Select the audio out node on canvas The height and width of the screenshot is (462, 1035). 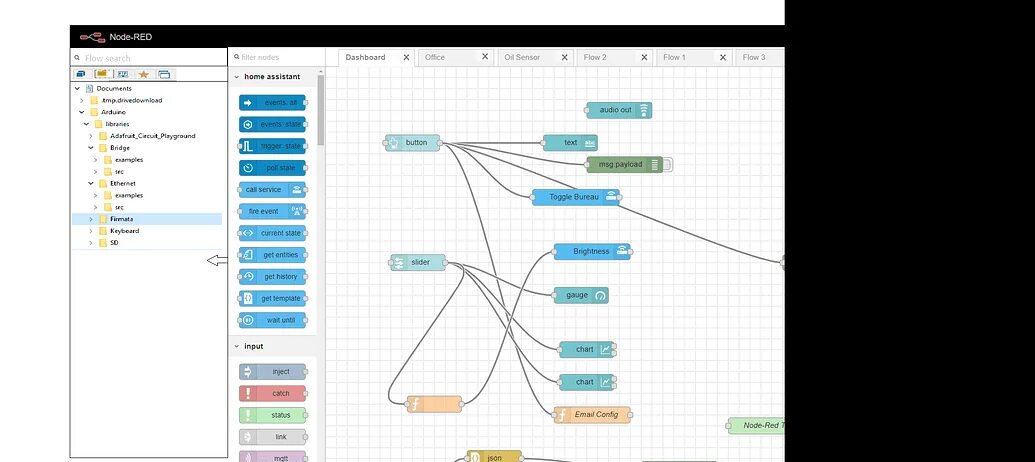618,110
